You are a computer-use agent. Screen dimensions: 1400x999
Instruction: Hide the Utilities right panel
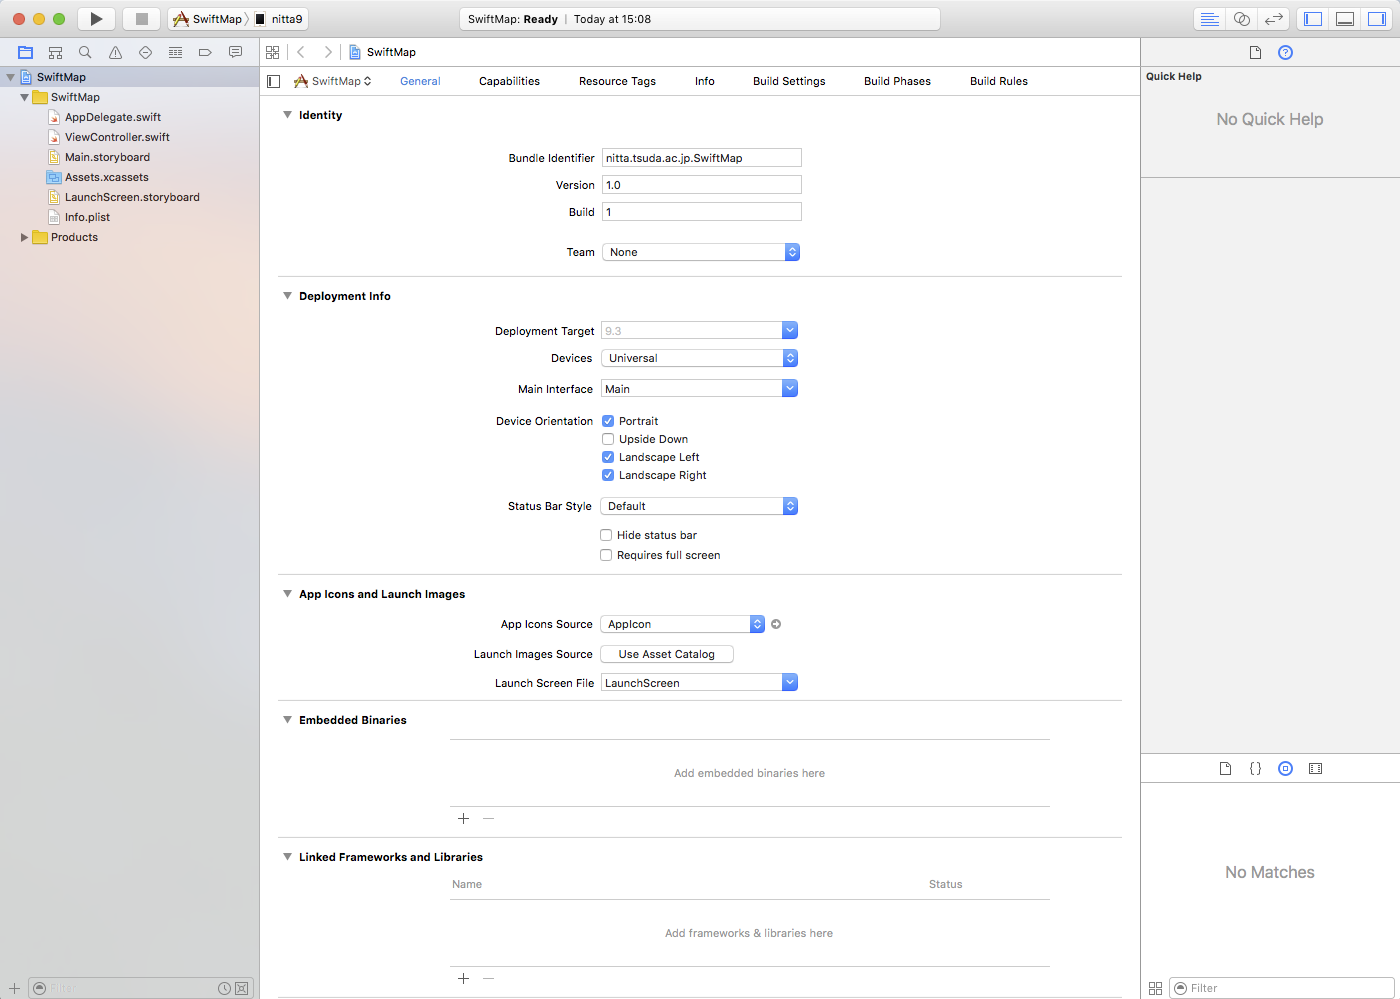click(1377, 19)
